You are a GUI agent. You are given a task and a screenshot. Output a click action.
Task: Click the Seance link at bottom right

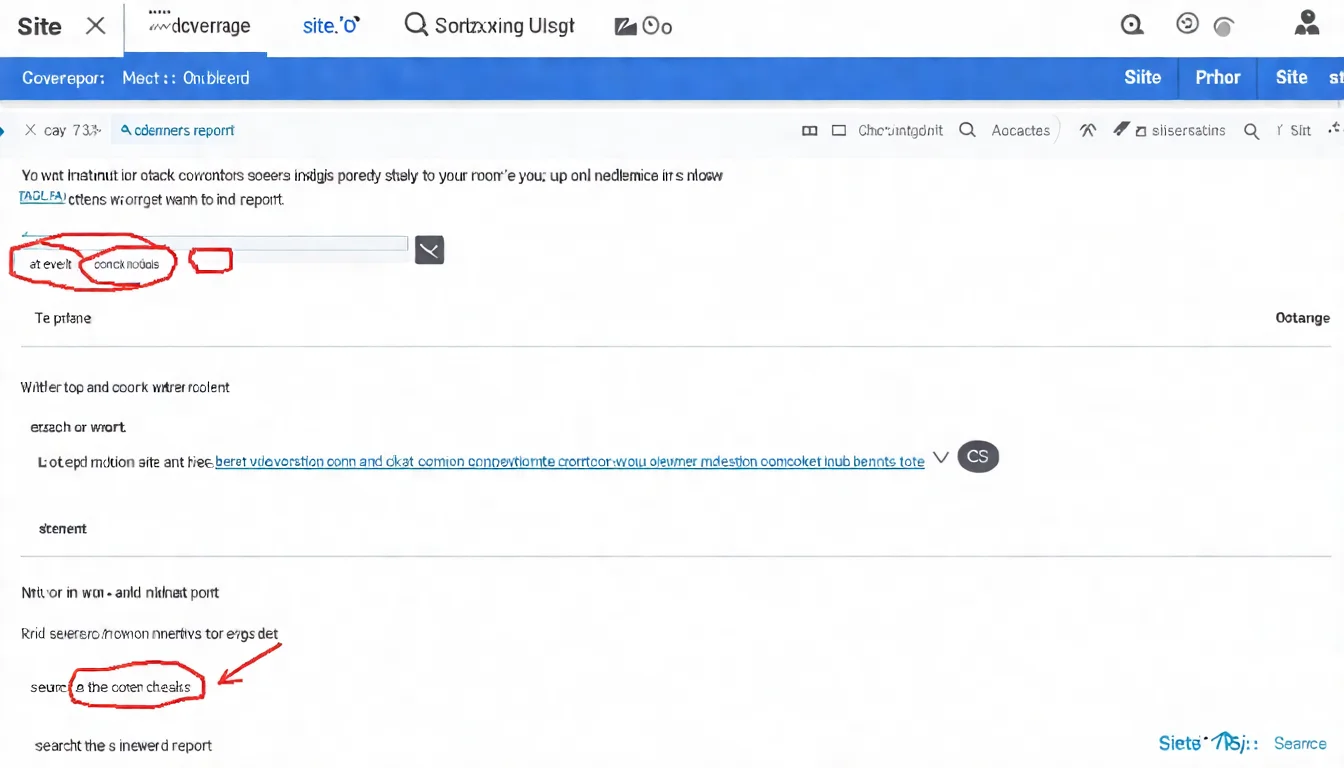tap(1299, 743)
